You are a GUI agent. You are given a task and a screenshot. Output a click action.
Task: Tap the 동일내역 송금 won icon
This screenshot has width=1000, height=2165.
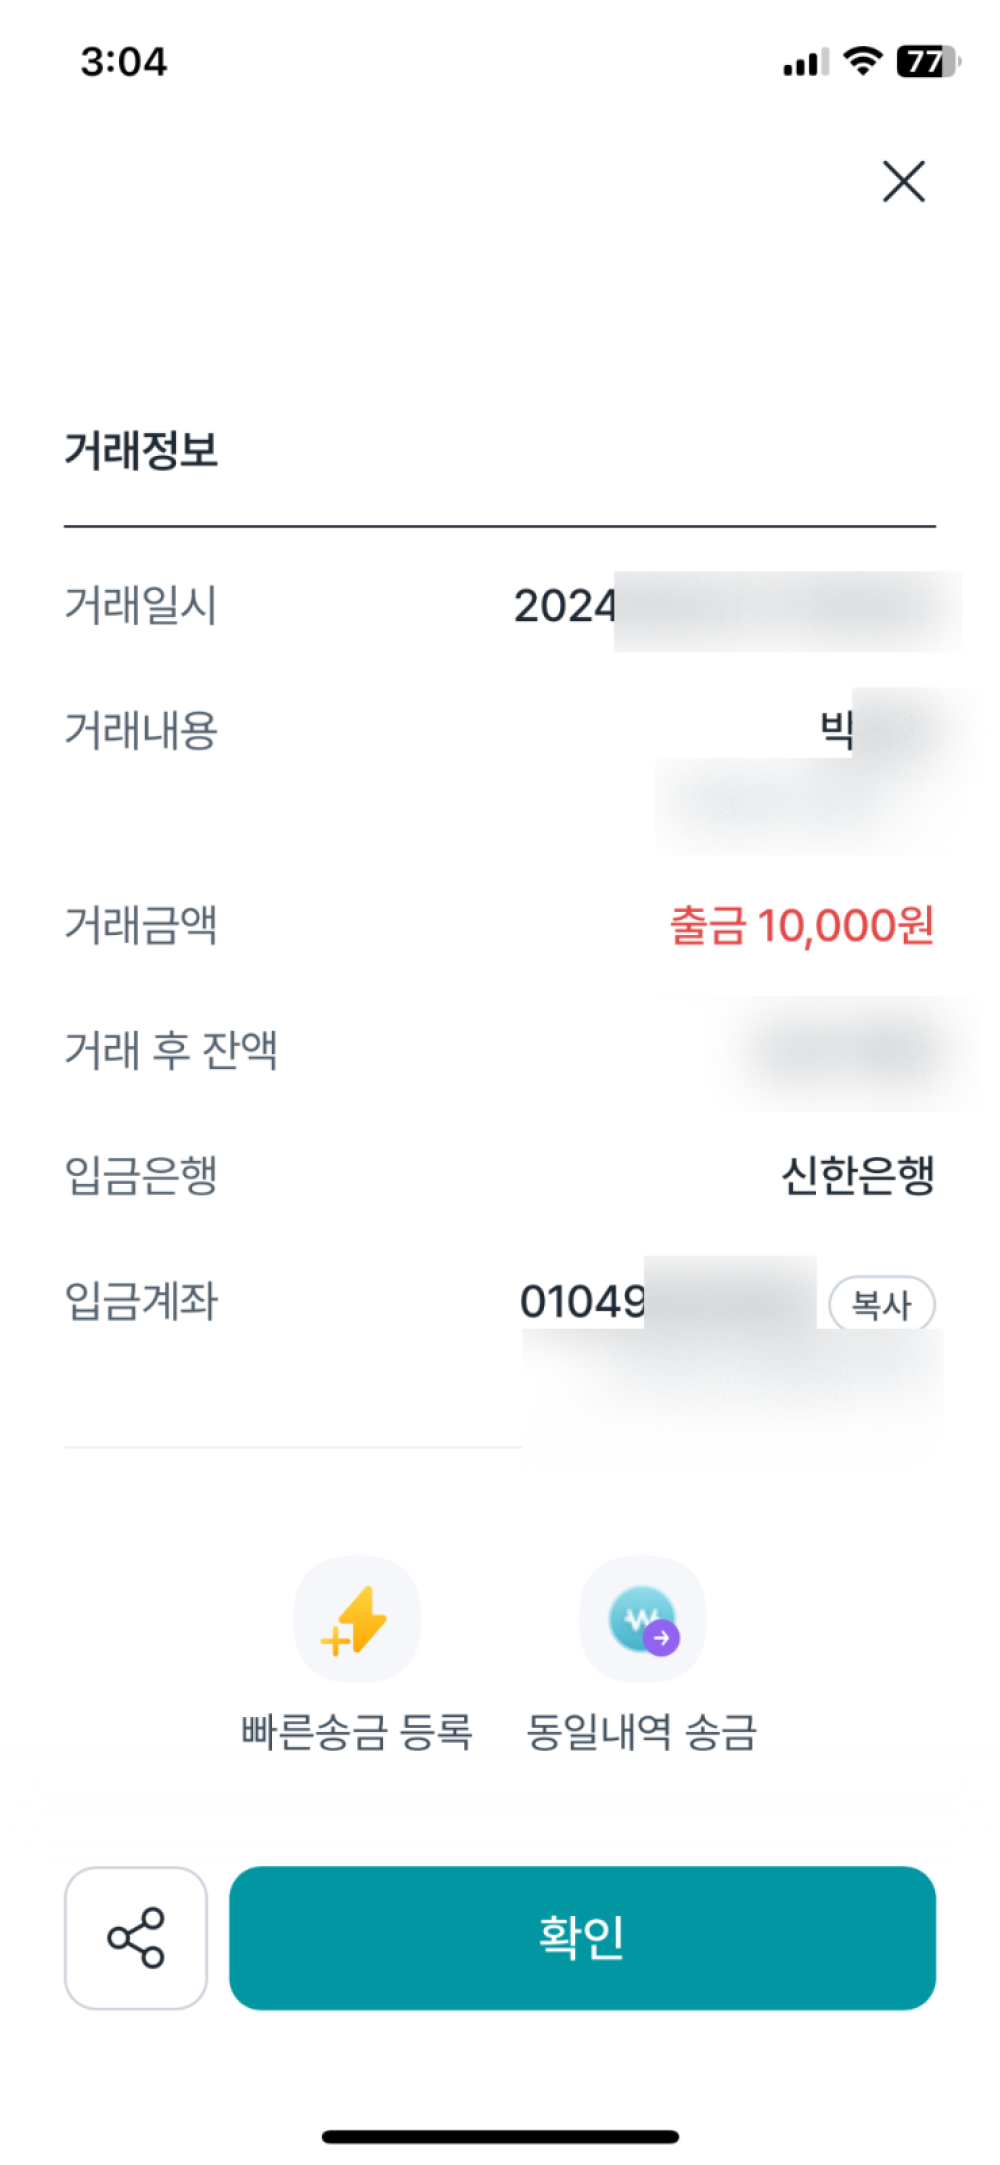point(643,1619)
